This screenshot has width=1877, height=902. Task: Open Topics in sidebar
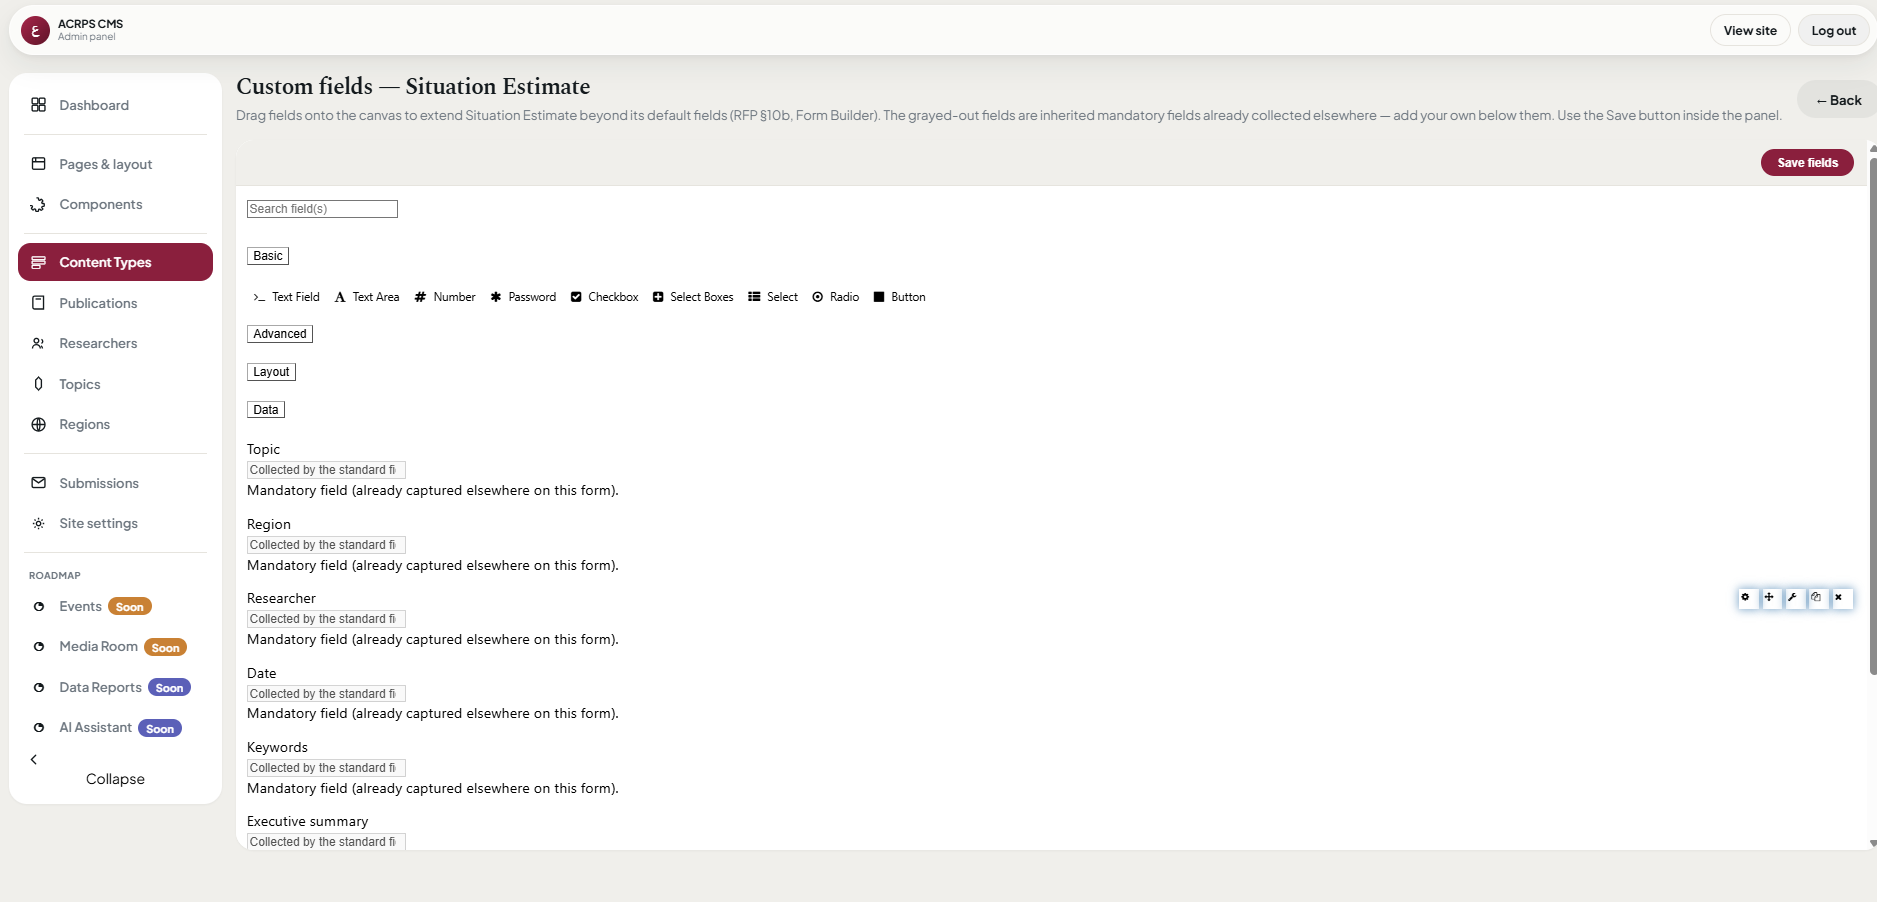point(115,384)
